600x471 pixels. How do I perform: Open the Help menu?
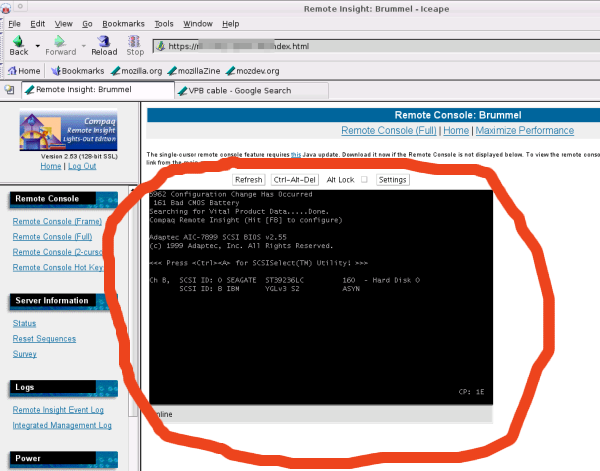click(x=230, y=24)
